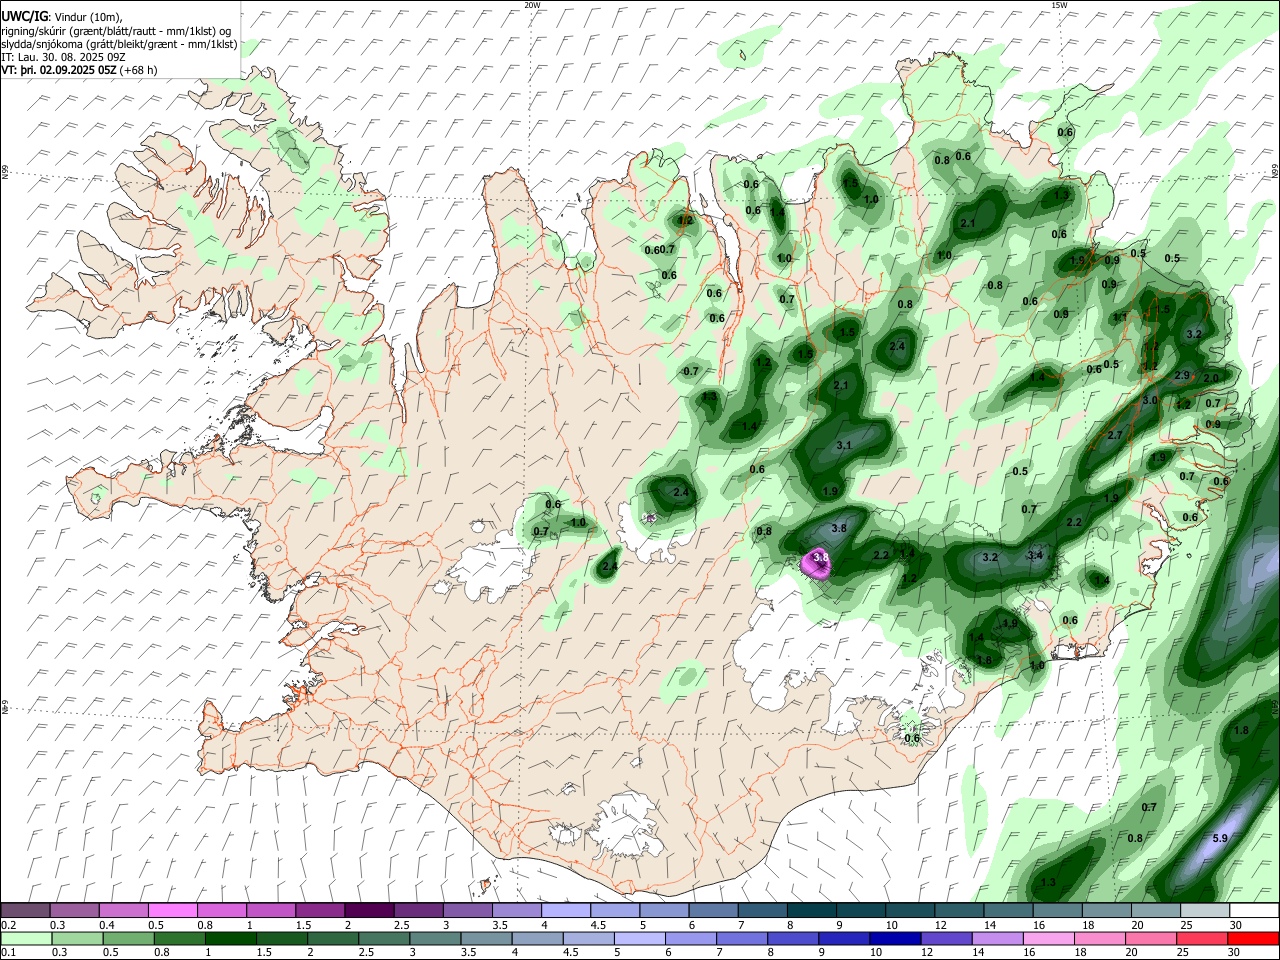Viewport: 1280px width, 960px height.
Task: Click the 5.9 precipitation value offshore southeast
Action: click(x=1220, y=838)
